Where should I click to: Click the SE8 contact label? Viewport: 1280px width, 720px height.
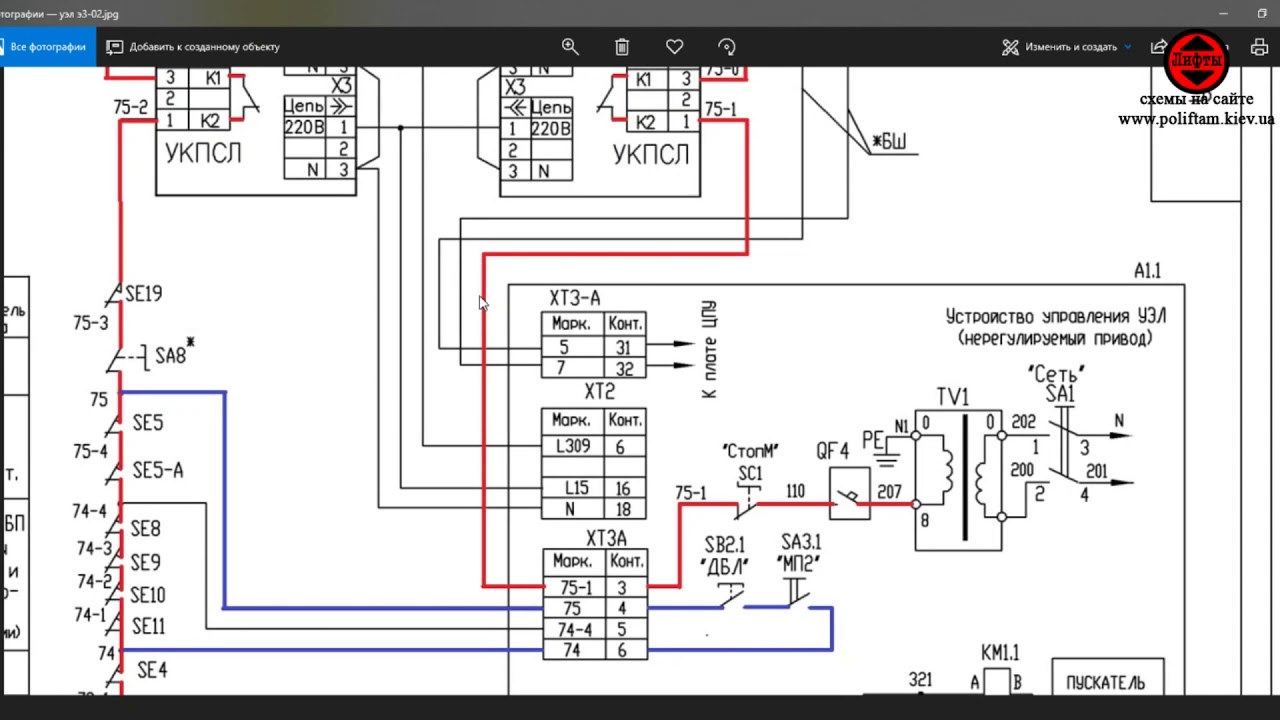pos(145,529)
